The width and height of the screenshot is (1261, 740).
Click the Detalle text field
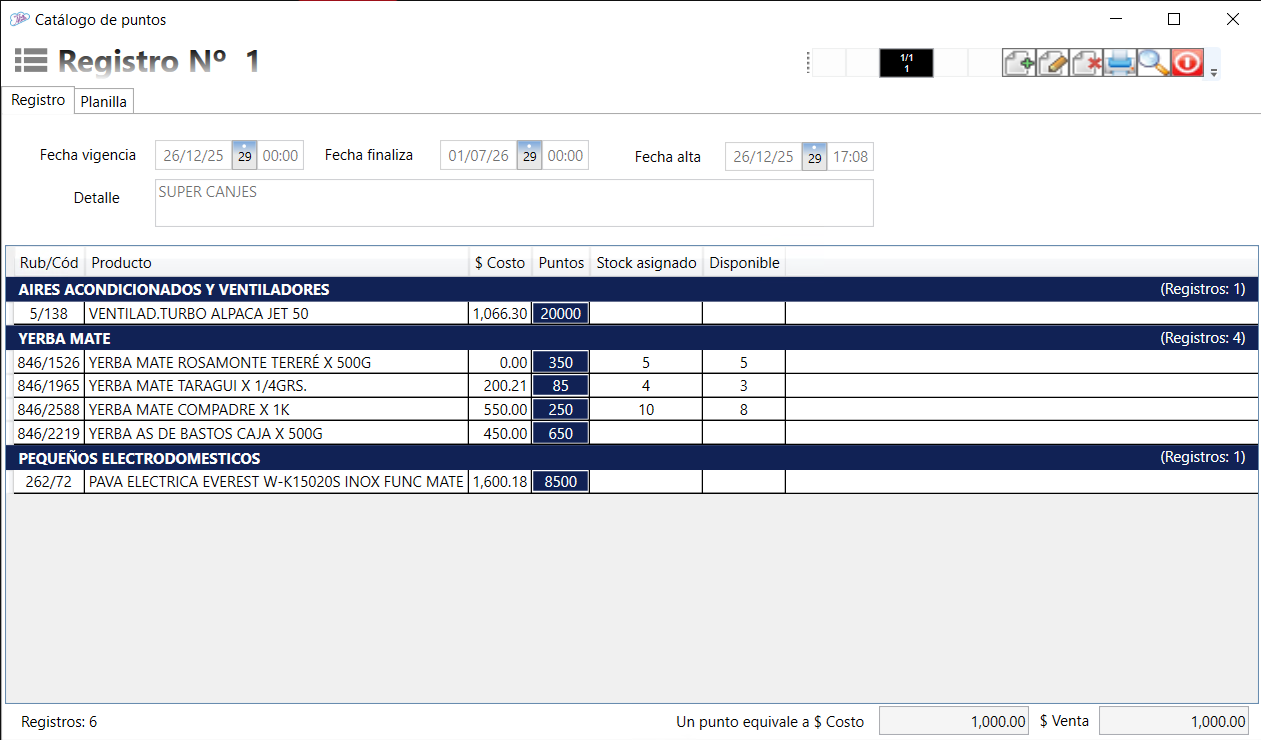coord(514,203)
